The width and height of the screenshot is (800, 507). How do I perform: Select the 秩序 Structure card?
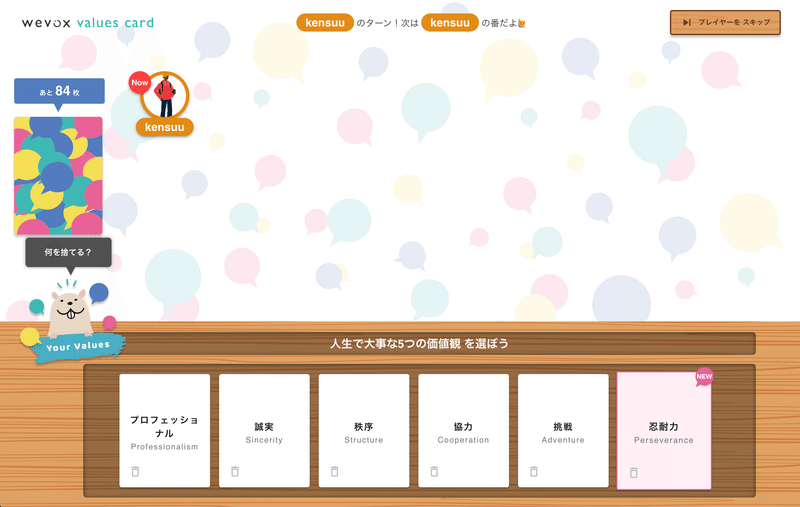[x=364, y=430]
